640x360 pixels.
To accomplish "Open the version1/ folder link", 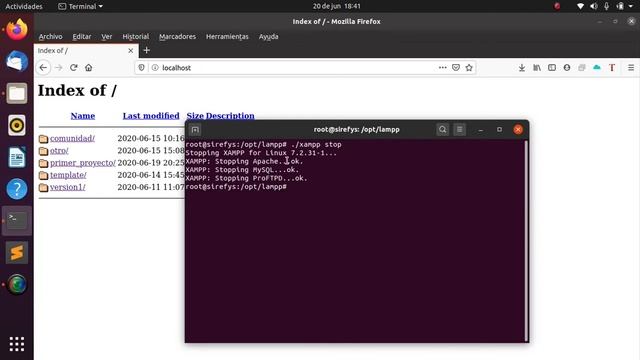I will 68,187.
